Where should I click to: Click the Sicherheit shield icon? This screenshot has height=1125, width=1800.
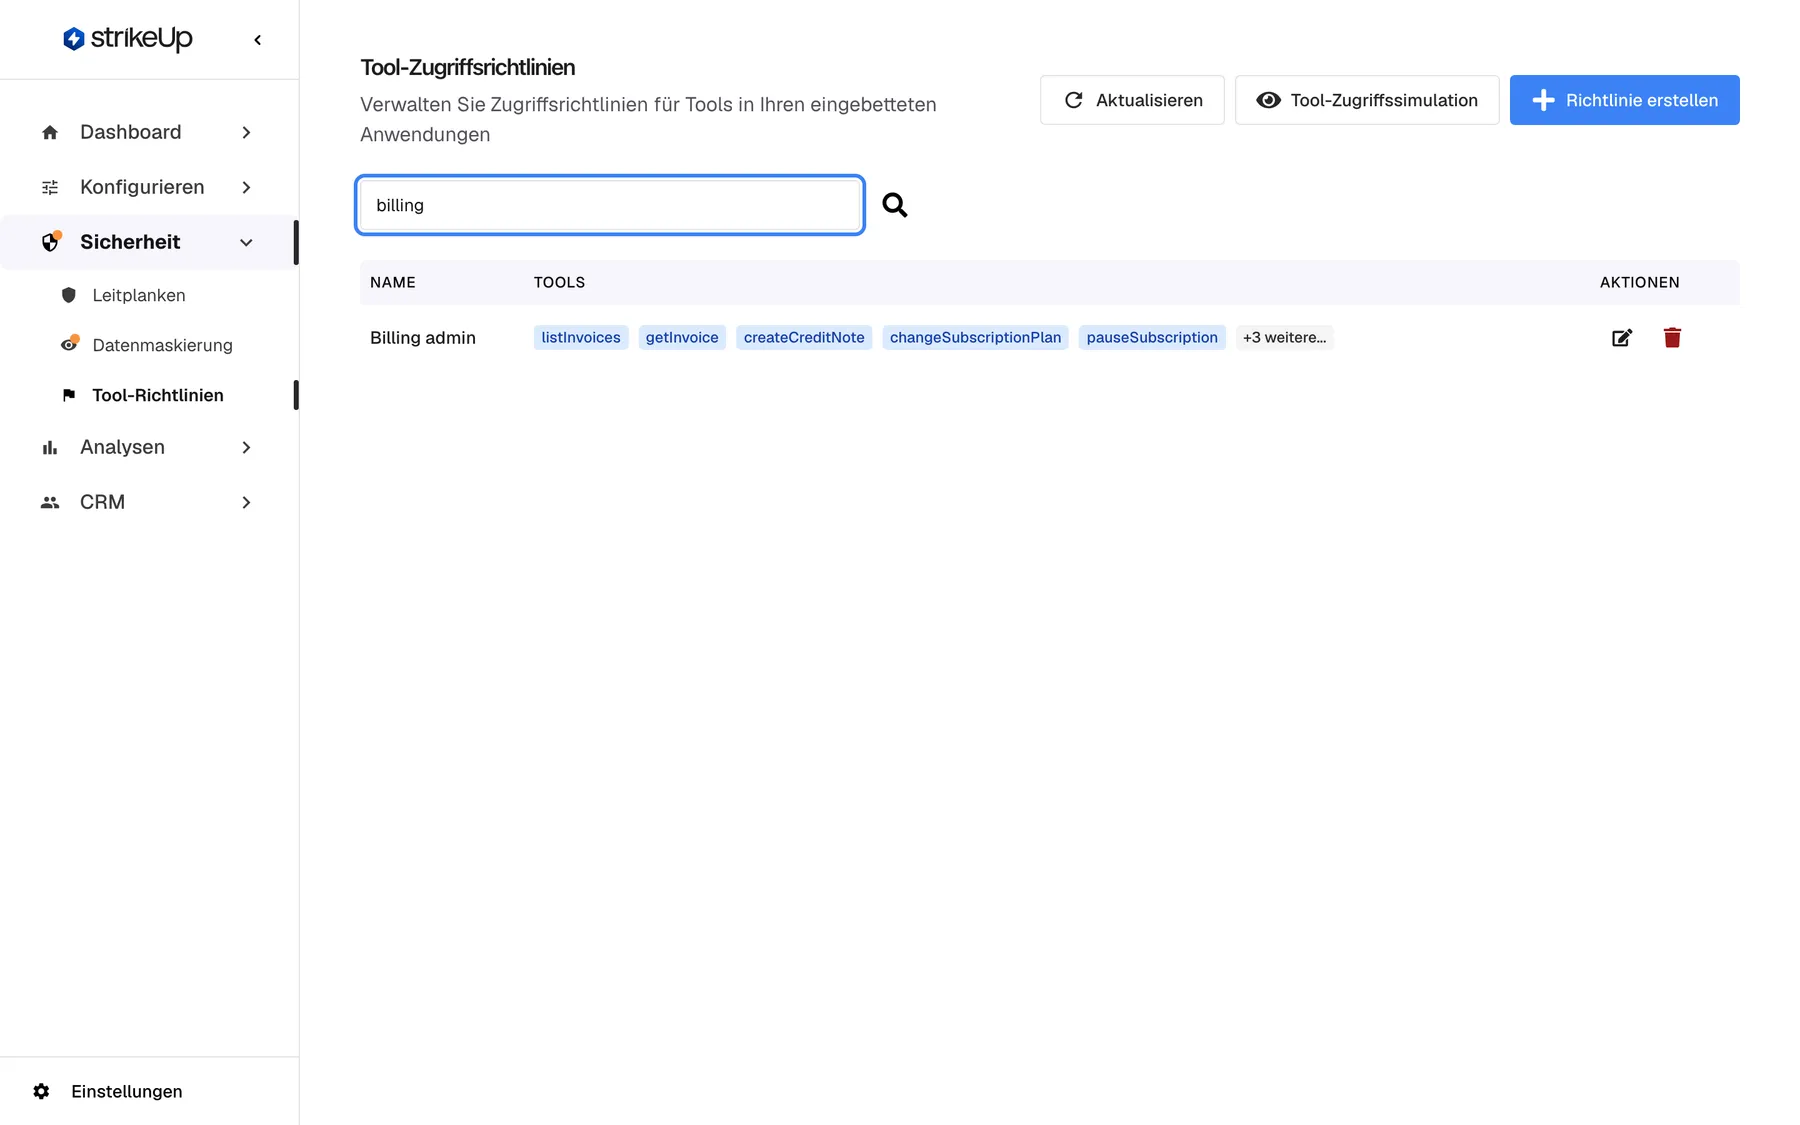click(50, 242)
